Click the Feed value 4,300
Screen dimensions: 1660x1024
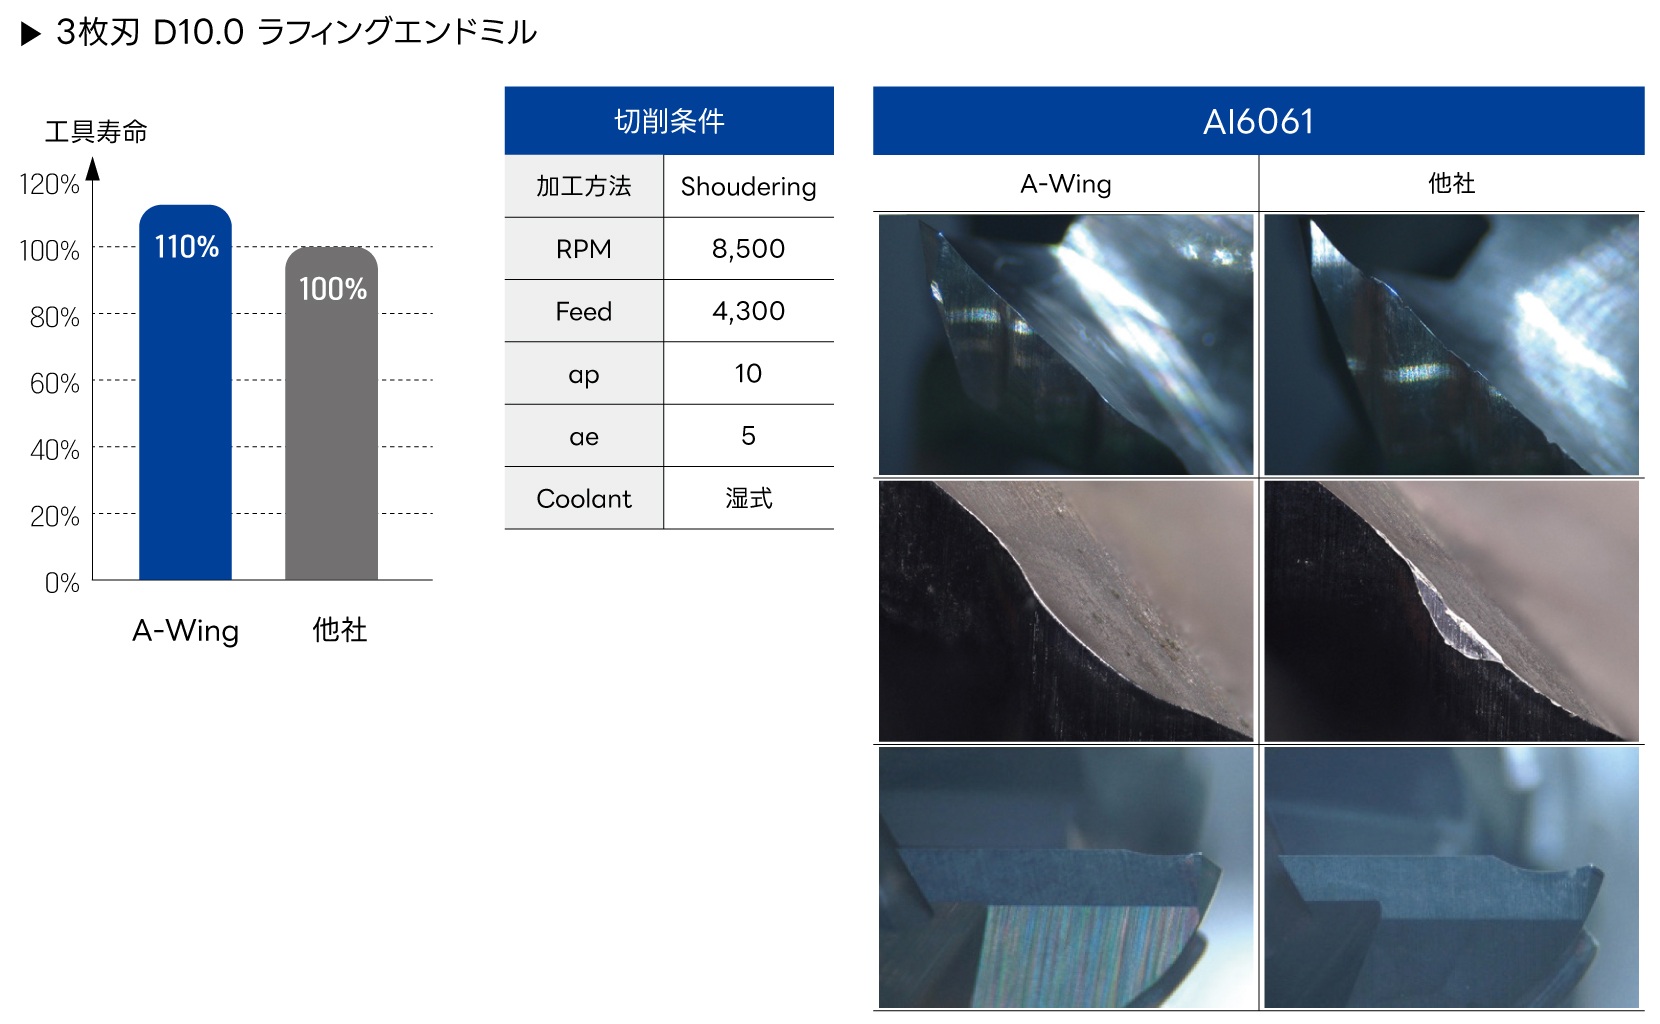748,311
